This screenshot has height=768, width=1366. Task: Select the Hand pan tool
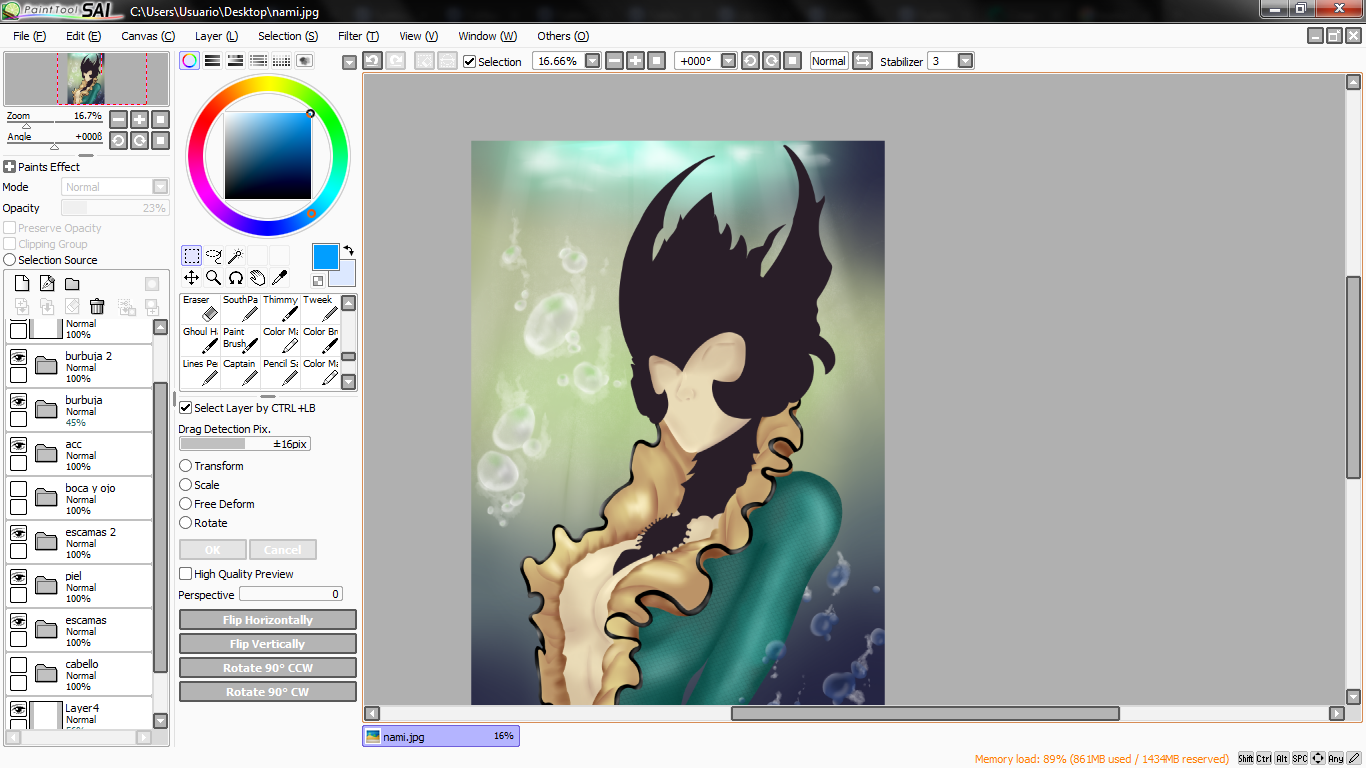(257, 278)
